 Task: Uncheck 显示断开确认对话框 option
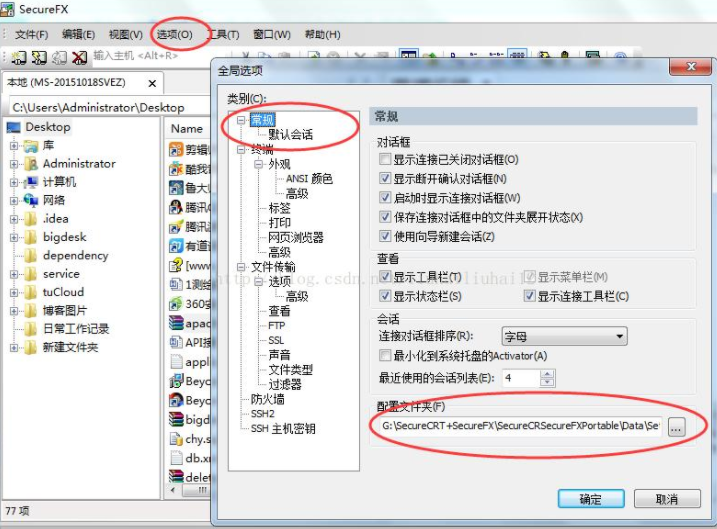385,178
